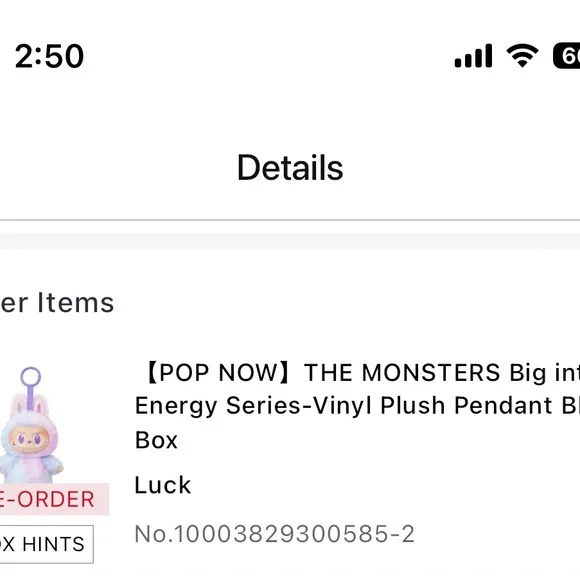
Task: Open THE MONSTERS Big into Energy product title
Action: pos(442,372)
